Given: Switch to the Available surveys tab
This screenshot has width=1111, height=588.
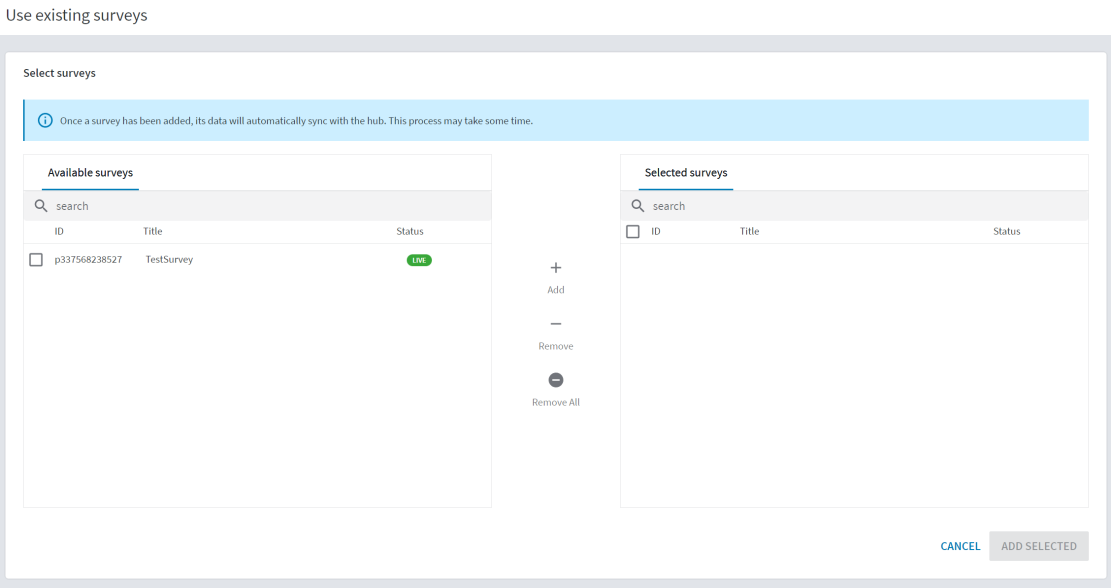Looking at the screenshot, I should pos(89,172).
